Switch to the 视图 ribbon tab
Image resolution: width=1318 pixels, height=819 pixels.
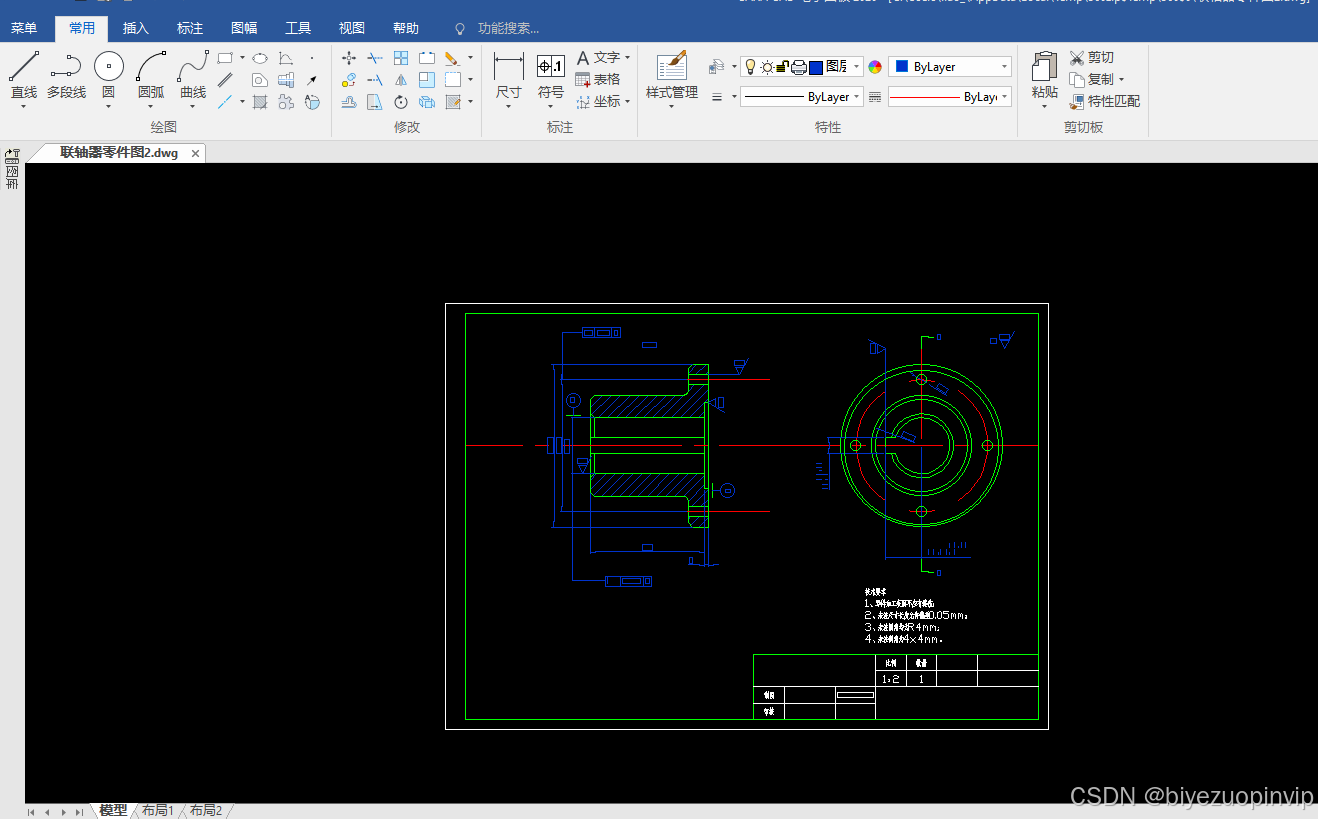tap(352, 28)
